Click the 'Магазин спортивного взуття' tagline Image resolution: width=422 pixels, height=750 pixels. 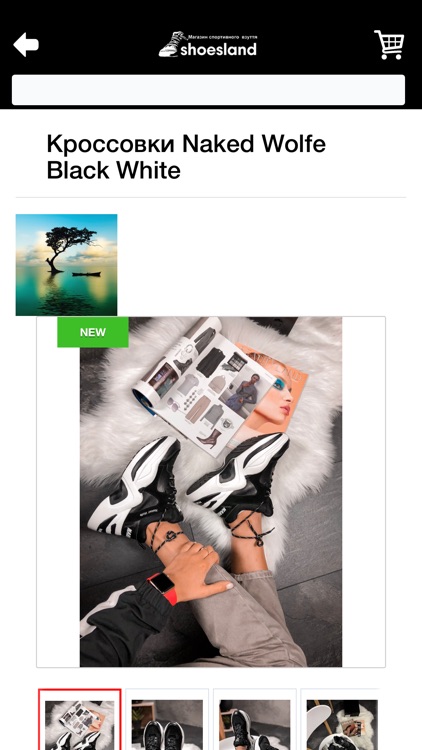pyautogui.click(x=222, y=37)
